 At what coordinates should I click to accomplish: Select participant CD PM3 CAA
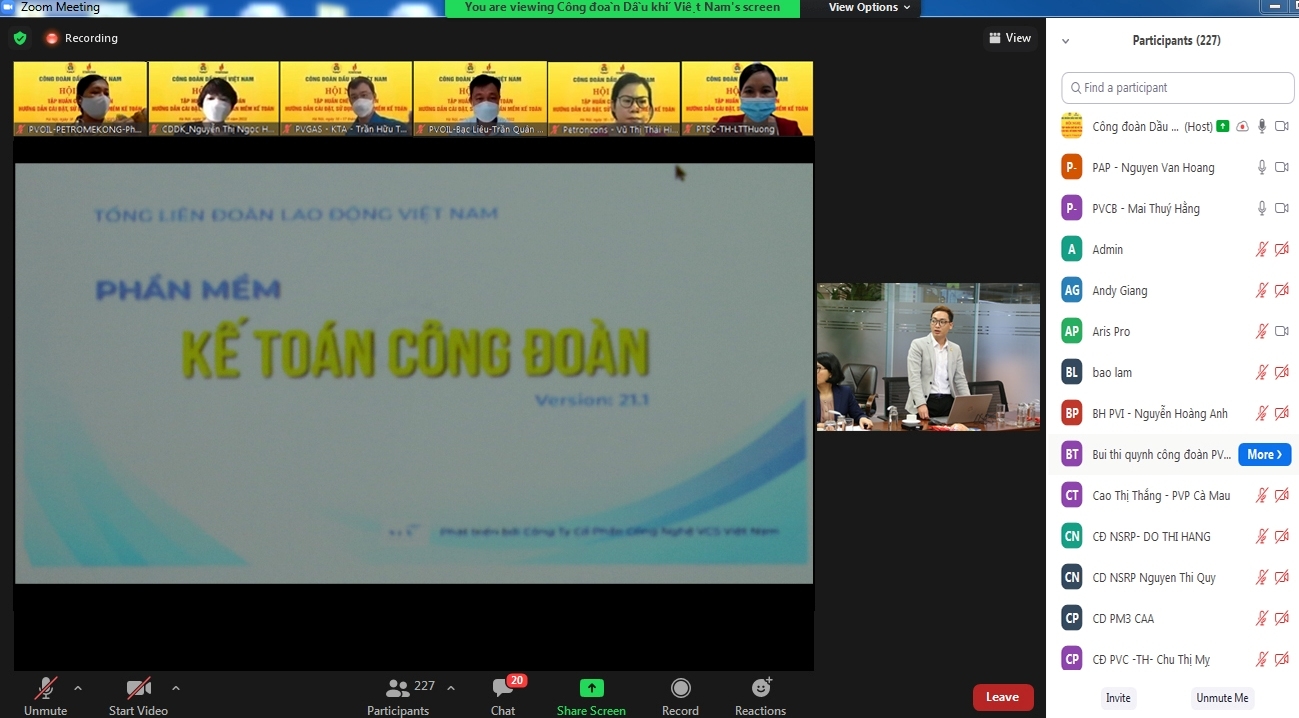click(1172, 619)
